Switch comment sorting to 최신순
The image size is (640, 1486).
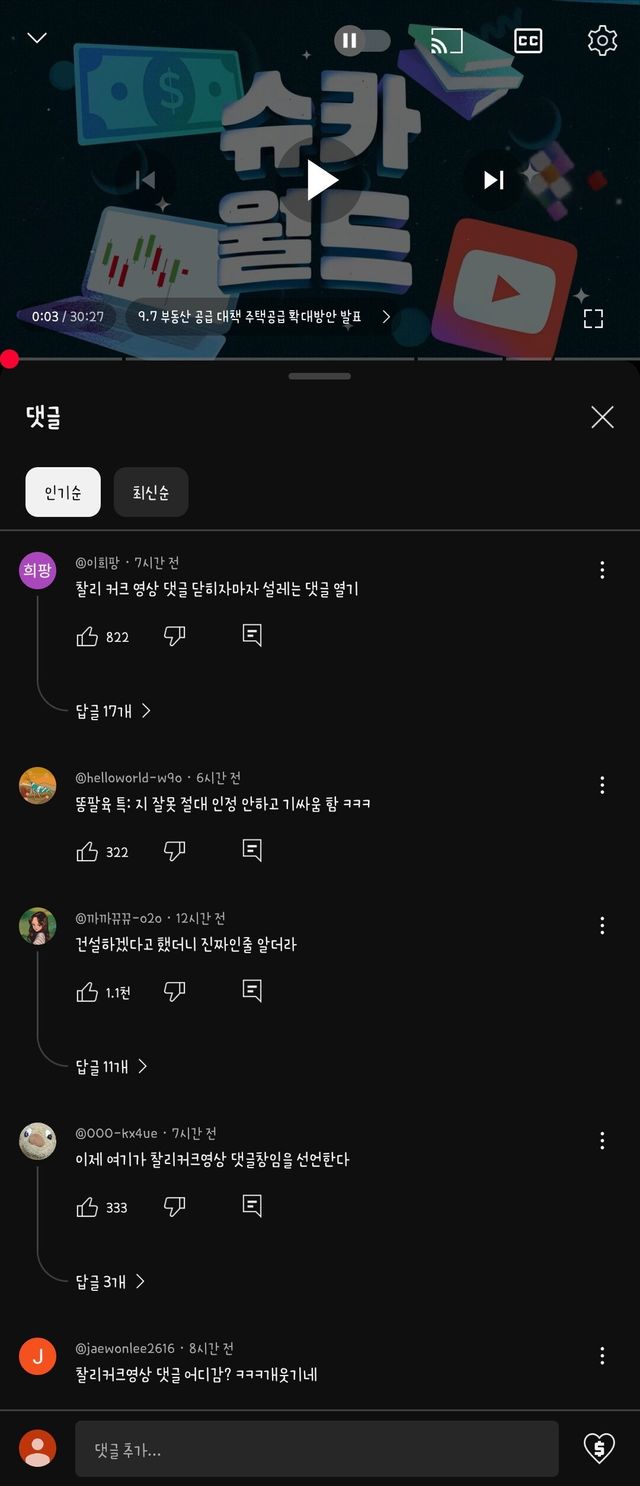pyautogui.click(x=151, y=492)
